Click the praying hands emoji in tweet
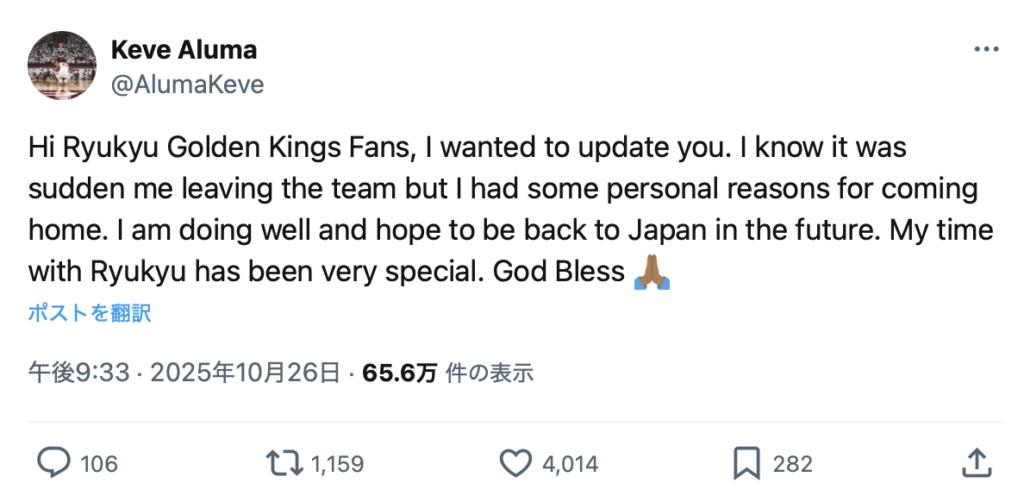Screen dimensions: 1024x502 (652, 271)
